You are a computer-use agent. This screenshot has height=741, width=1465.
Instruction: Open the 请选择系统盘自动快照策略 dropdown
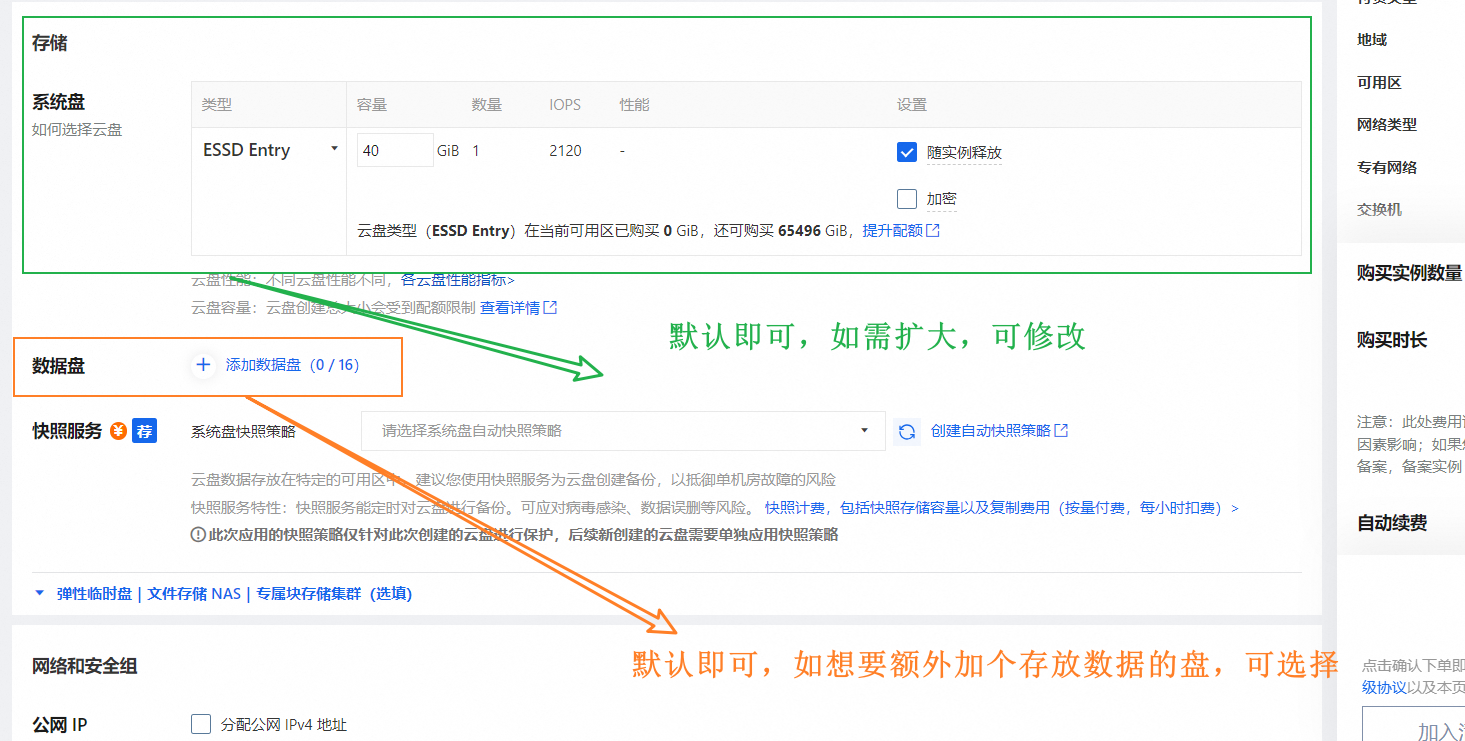pos(623,431)
